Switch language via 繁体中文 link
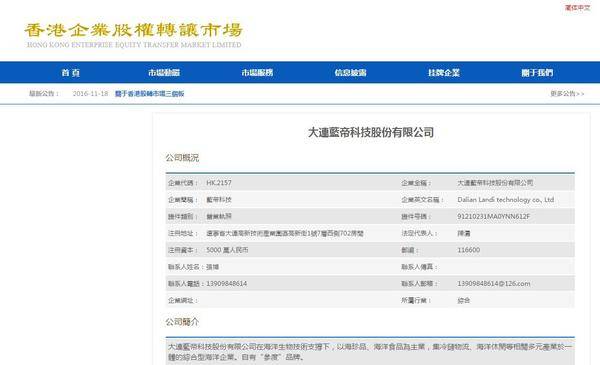Screen dimensions: 600x365 point(577,8)
